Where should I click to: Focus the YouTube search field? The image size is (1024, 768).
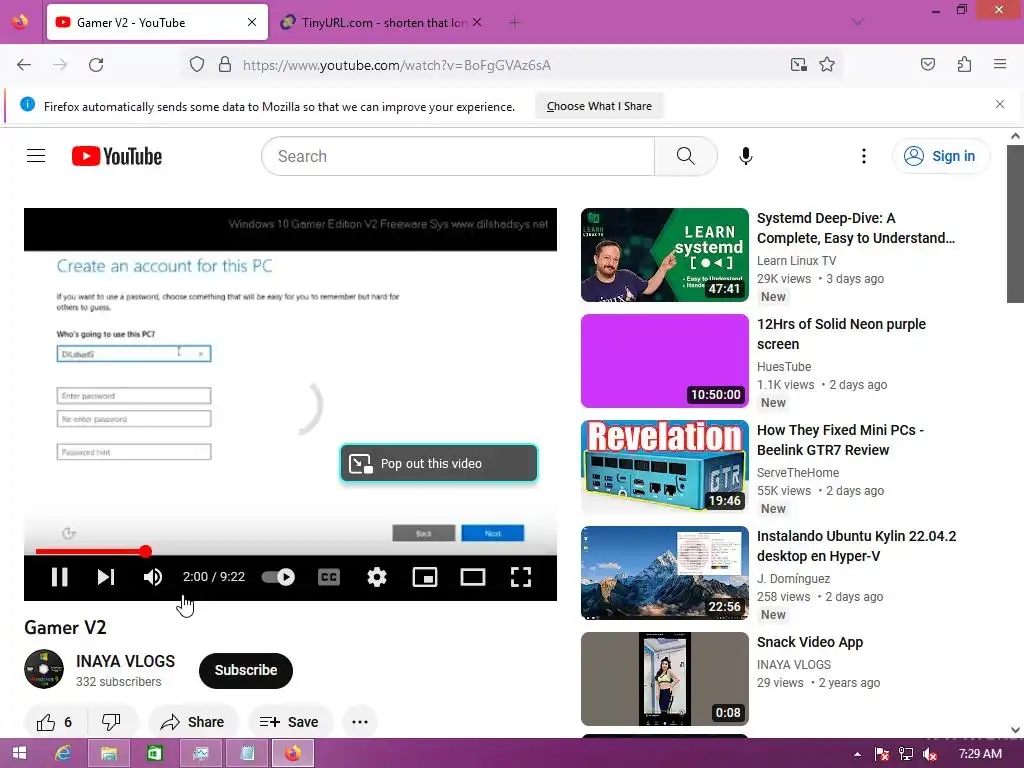point(458,156)
